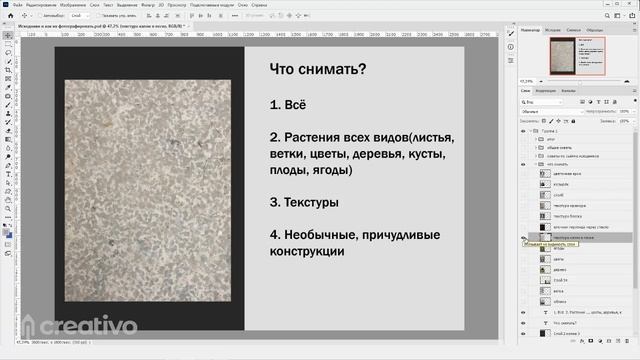Click the foreground color swatch

coord(7,233)
